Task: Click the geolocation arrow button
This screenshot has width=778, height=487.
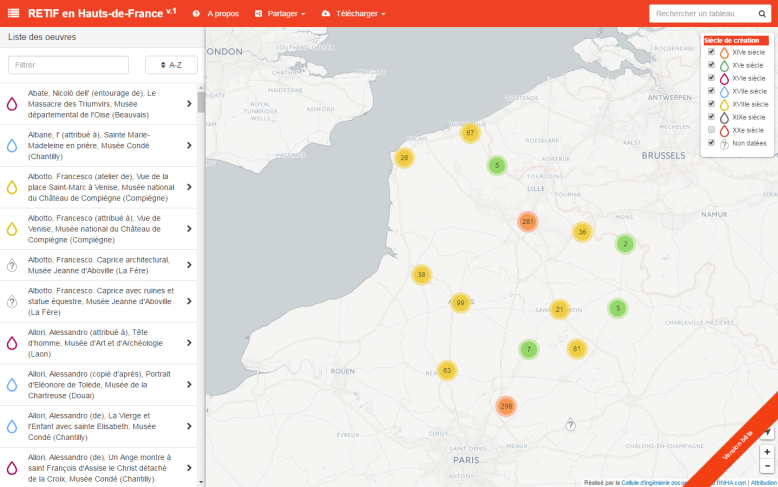Action: click(767, 432)
